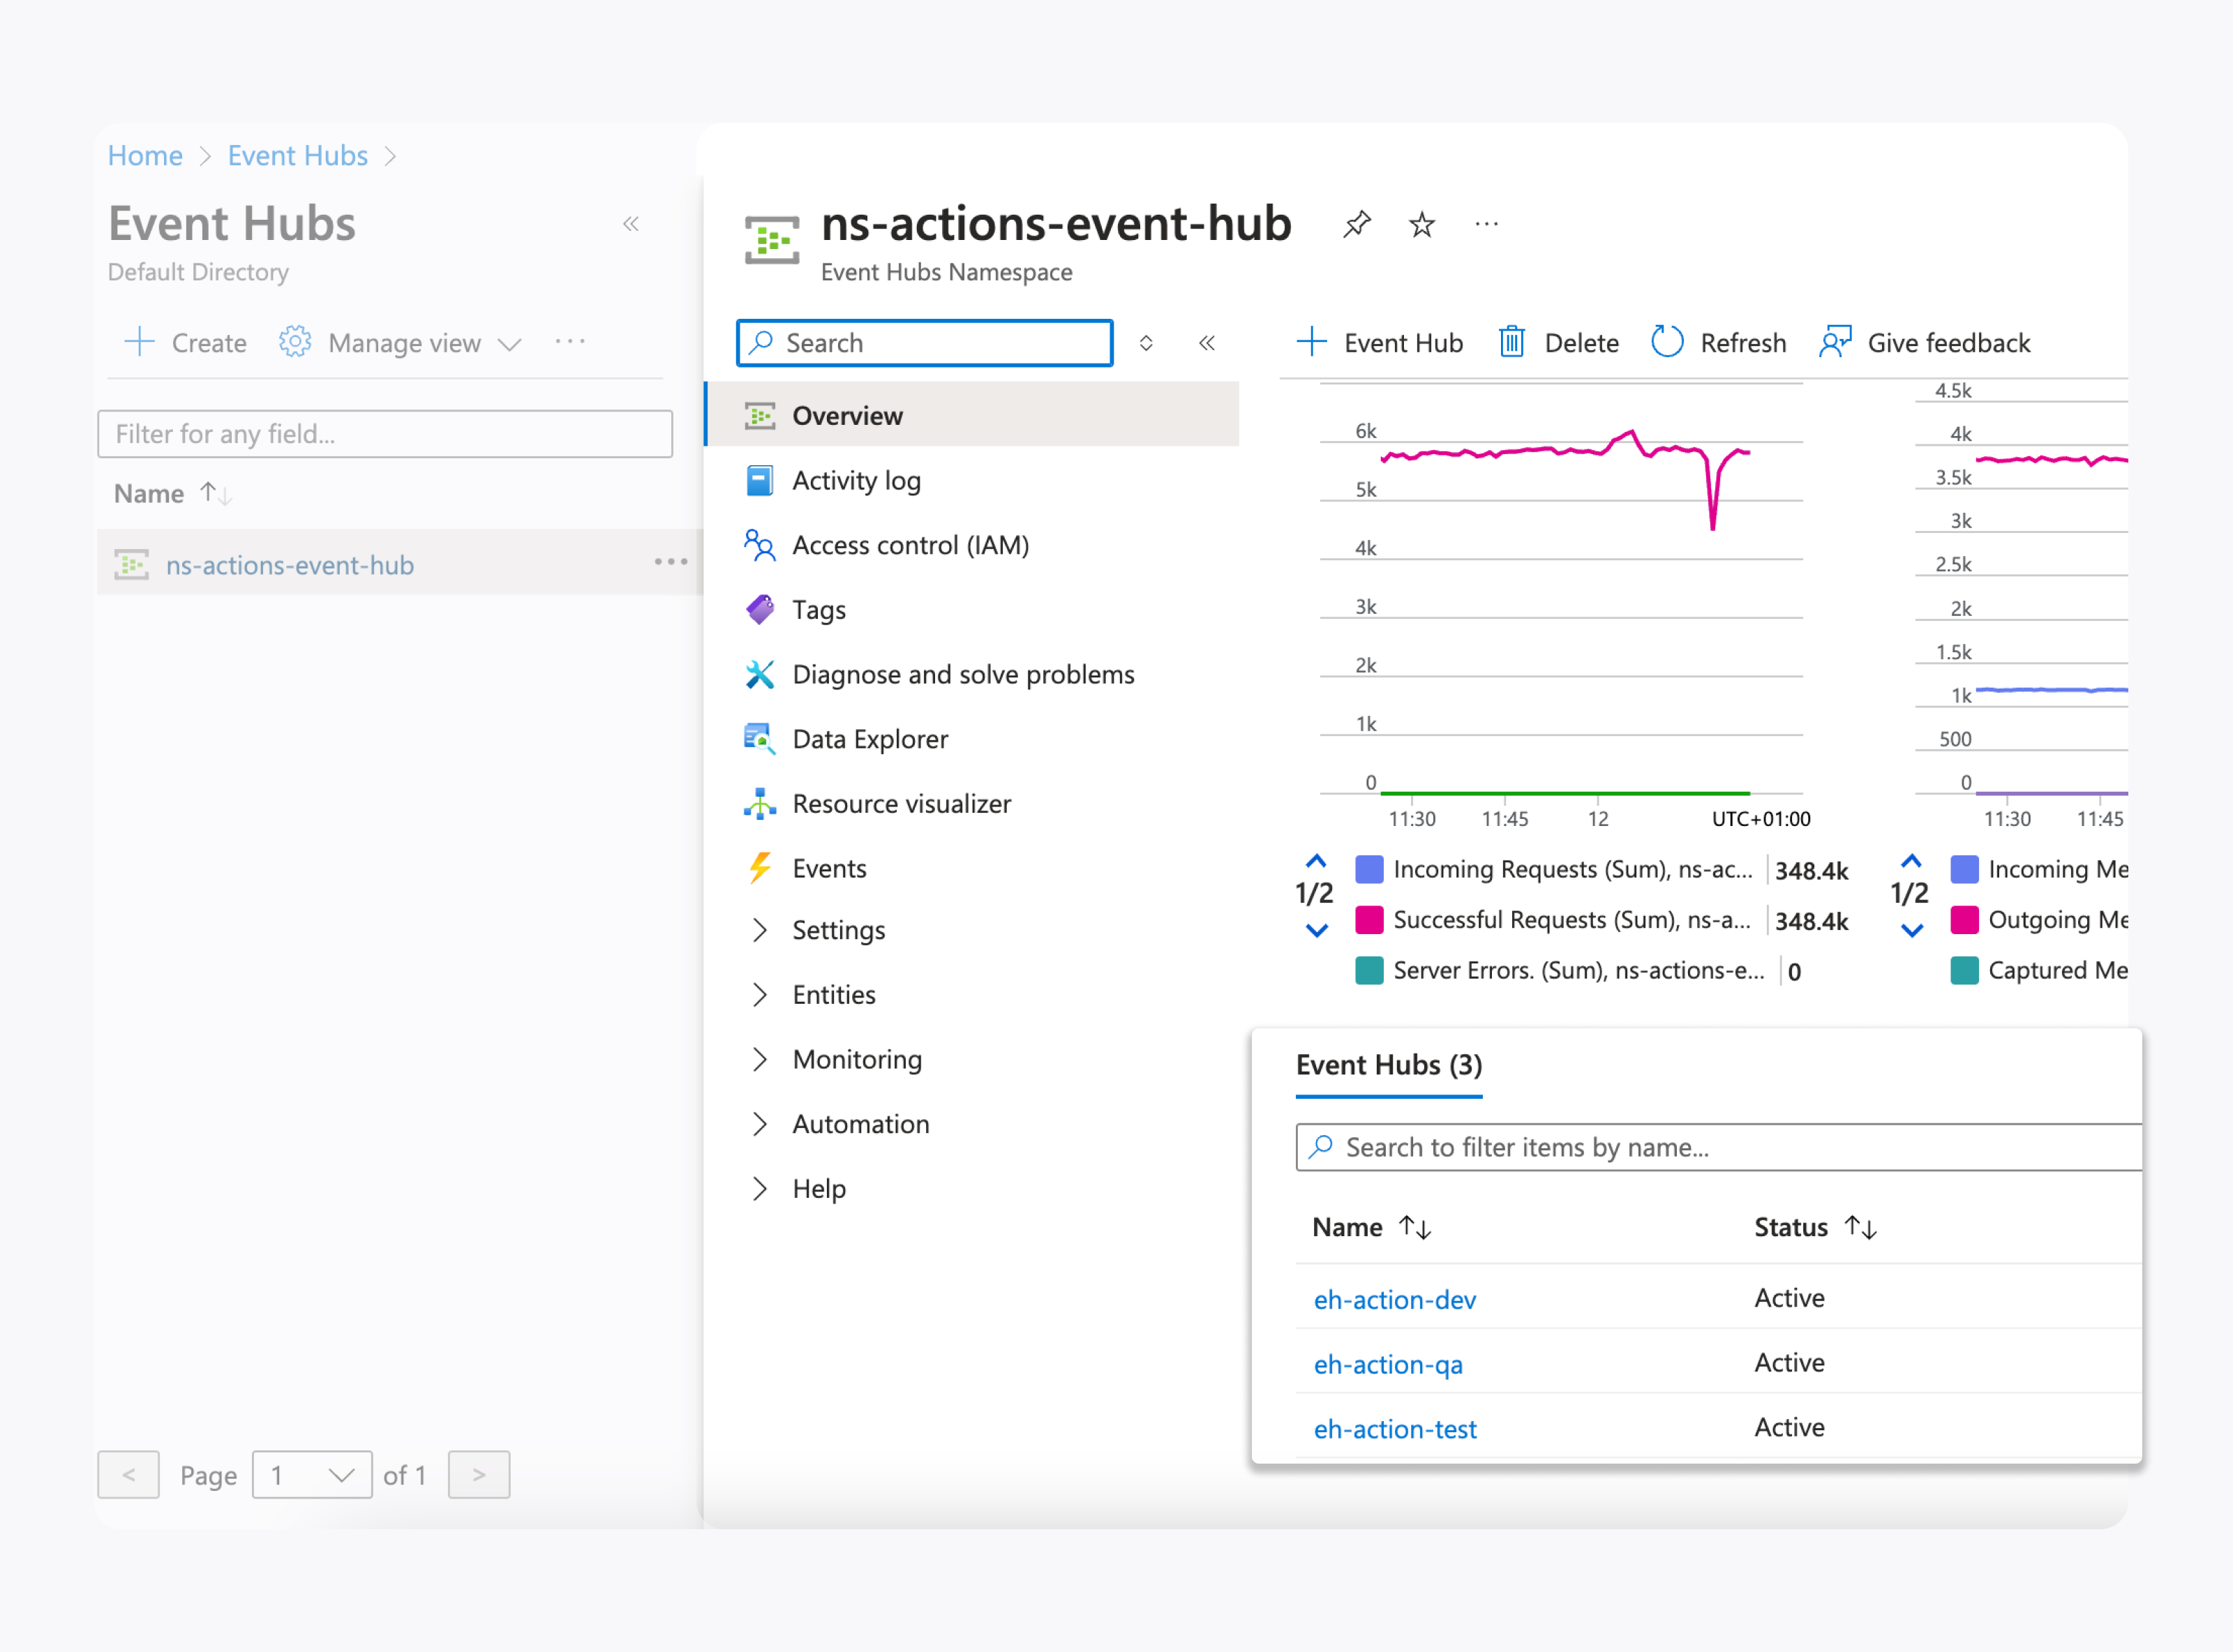Click Server Errors legend color swatch
This screenshot has width=2233, height=1652.
pos(1369,971)
